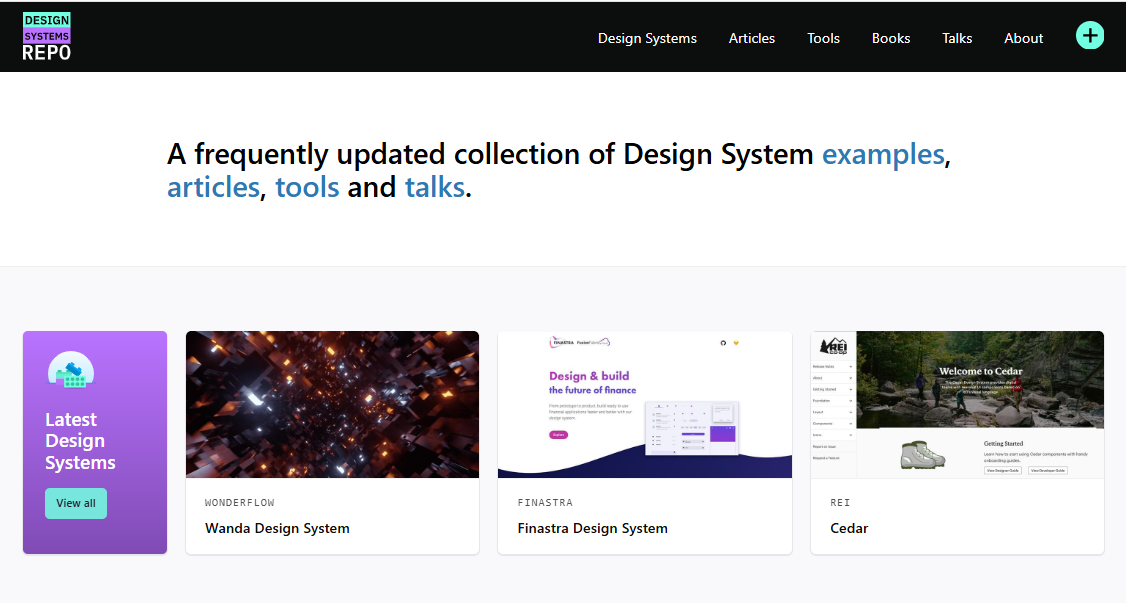The image size is (1126, 603).
Task: Click the Finastra Design System title
Action: 592,528
